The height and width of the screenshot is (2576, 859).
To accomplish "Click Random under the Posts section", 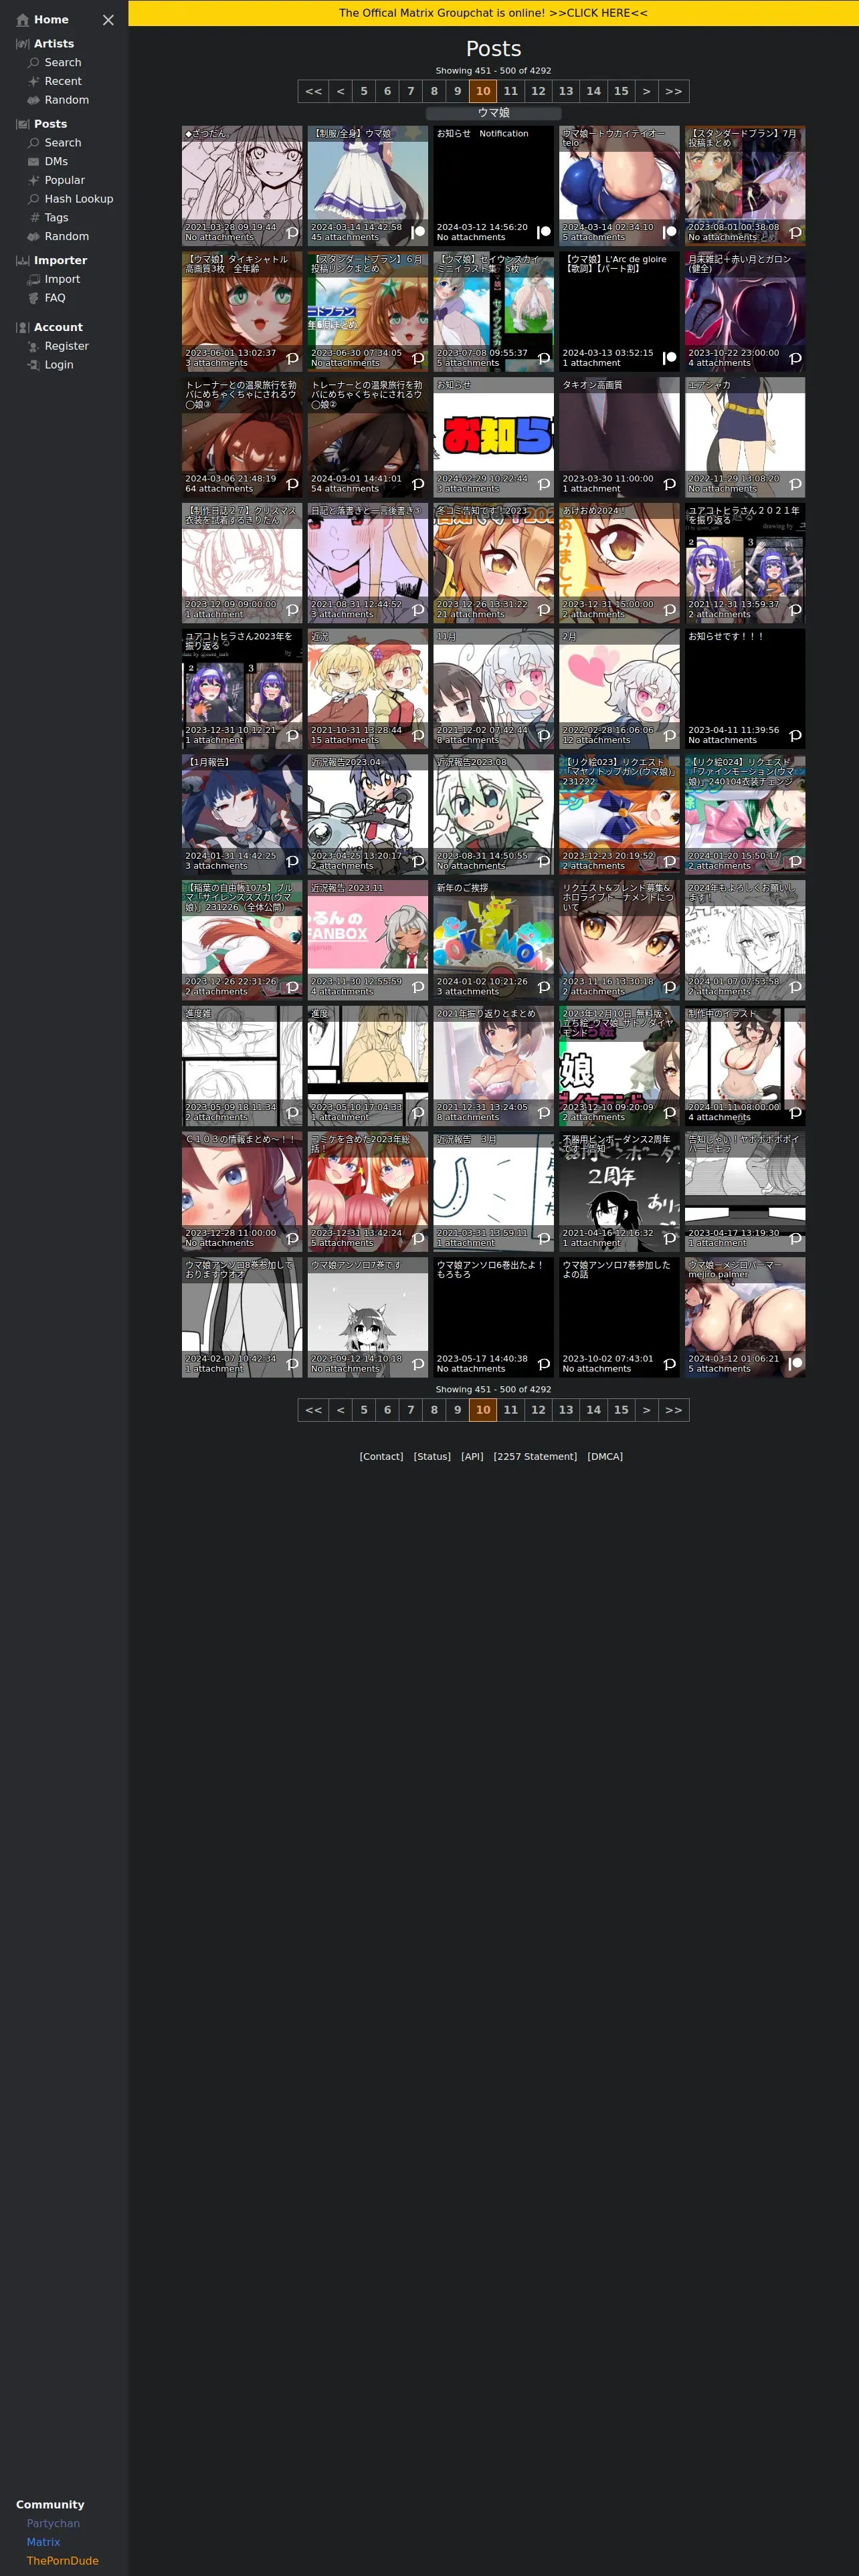I will coord(66,237).
